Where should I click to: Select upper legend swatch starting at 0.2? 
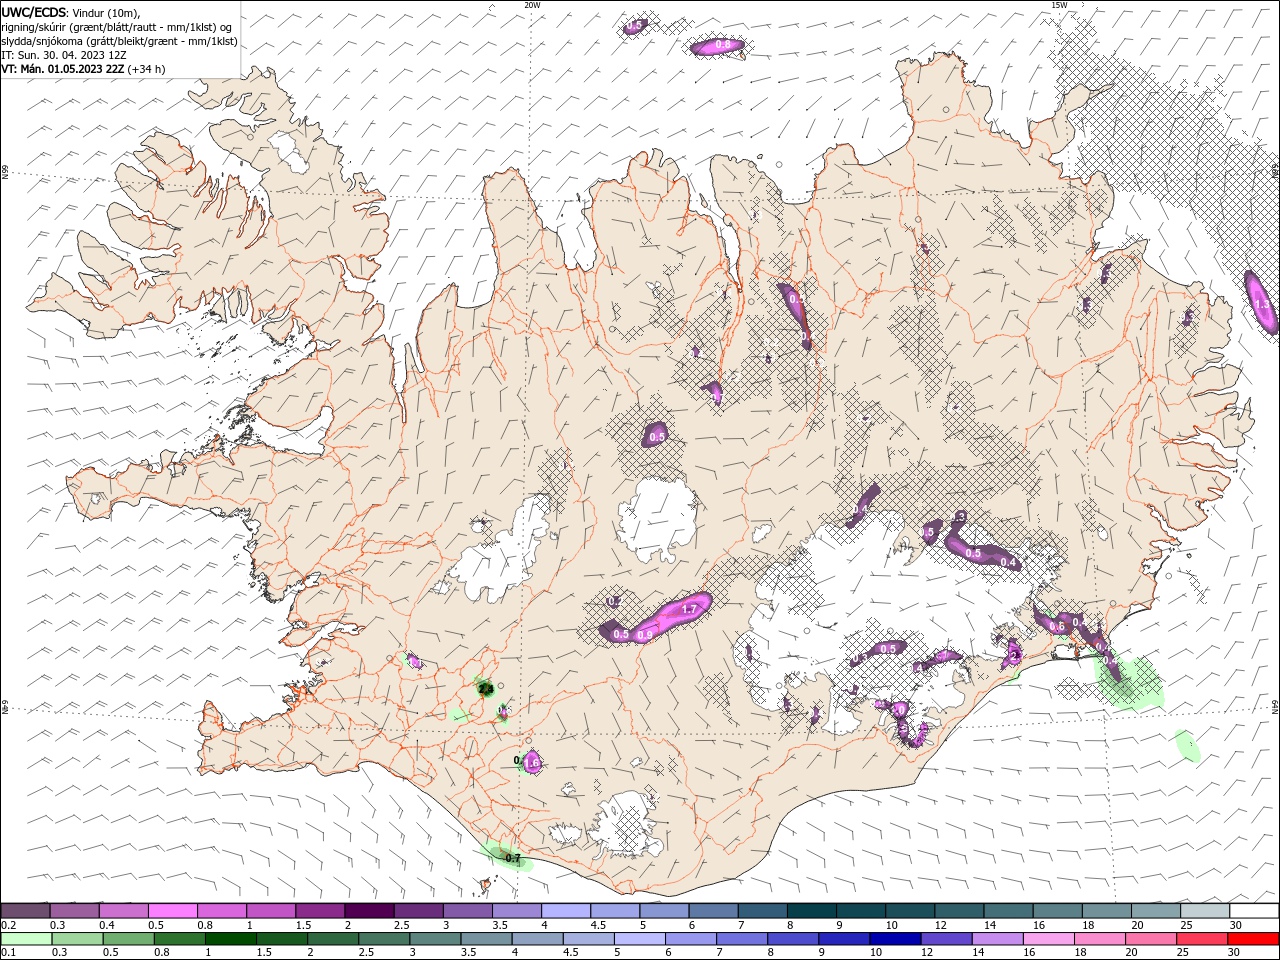tap(25, 910)
